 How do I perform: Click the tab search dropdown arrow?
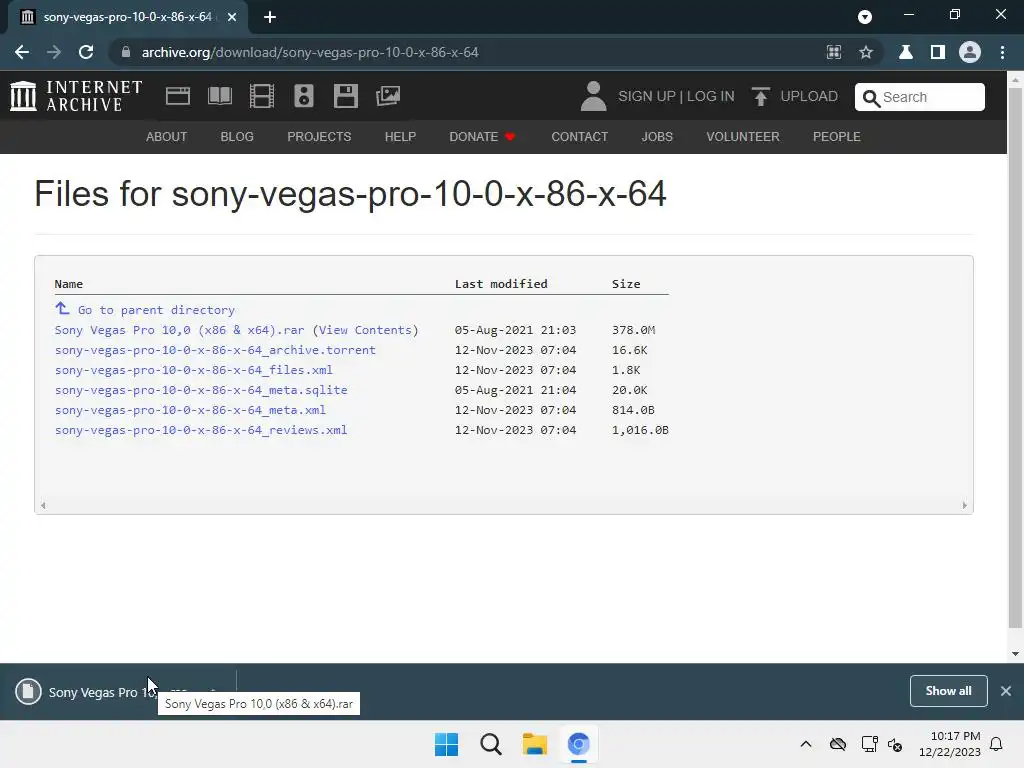click(x=865, y=17)
